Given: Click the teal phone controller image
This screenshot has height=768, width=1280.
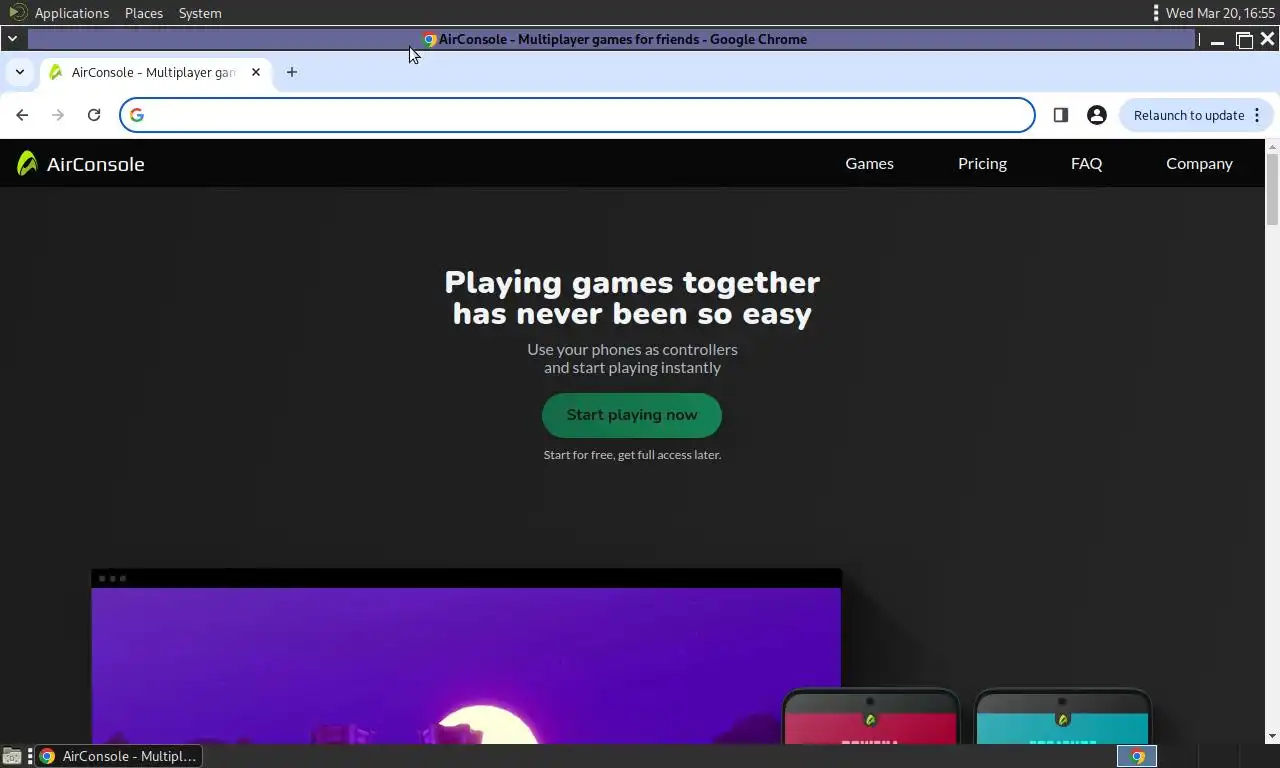Looking at the screenshot, I should click(x=1063, y=718).
